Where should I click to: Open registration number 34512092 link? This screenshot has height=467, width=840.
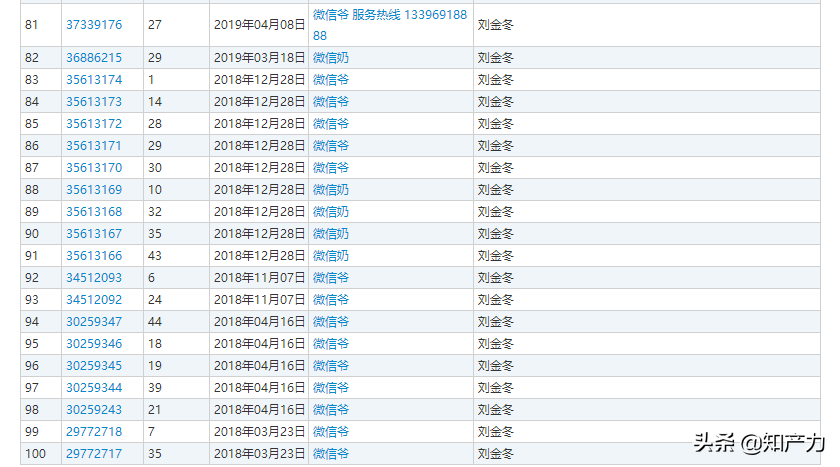tap(94, 299)
